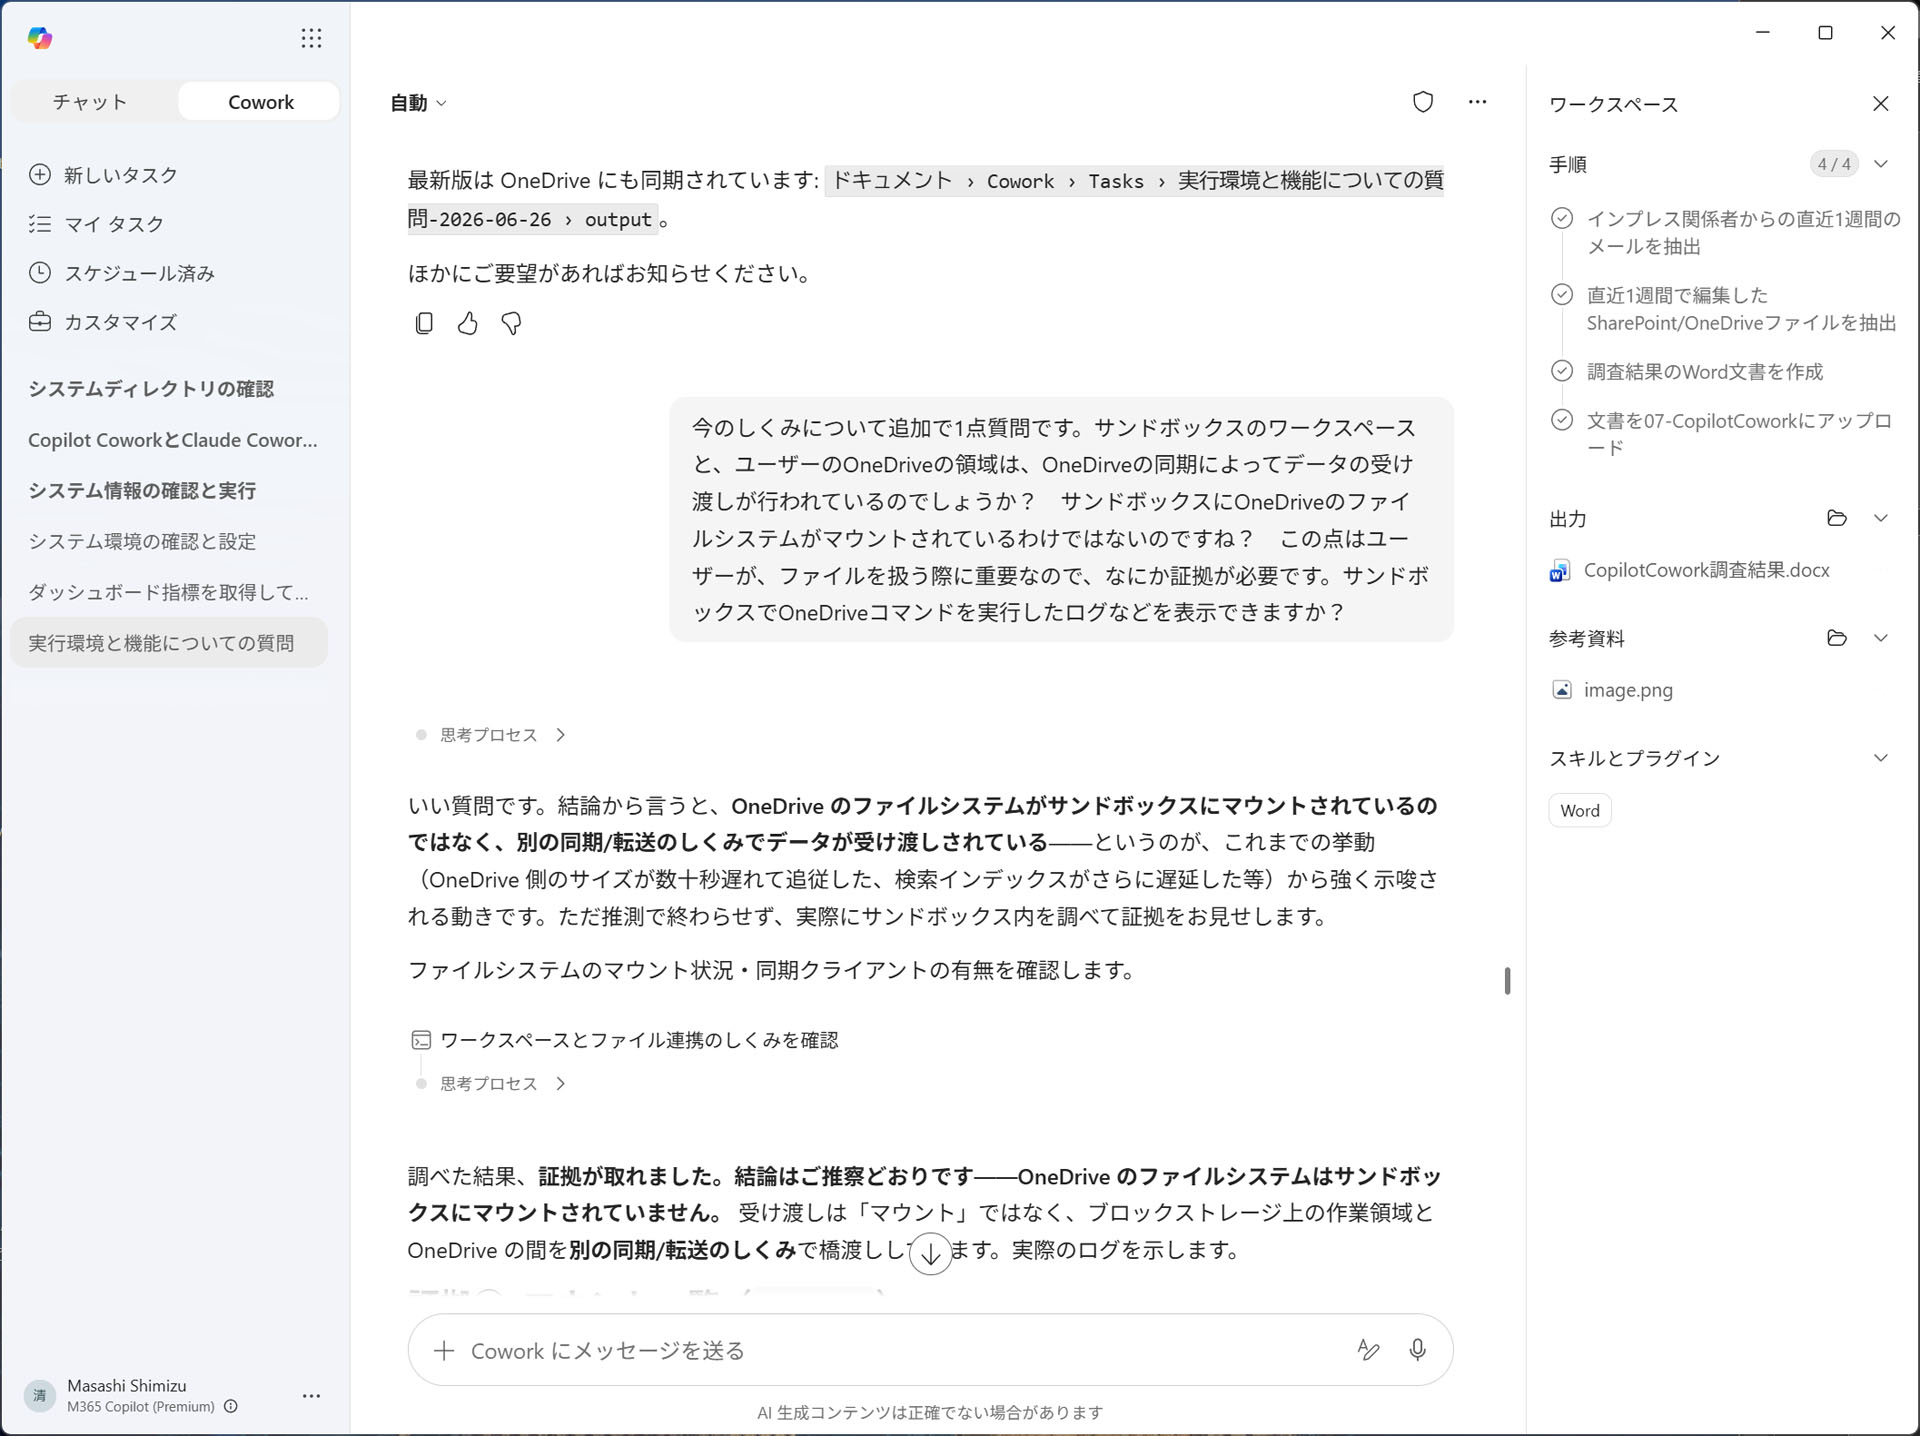The width and height of the screenshot is (1920, 1436).
Task: Click the 4 / 4 step counter badge
Action: [x=1834, y=164]
